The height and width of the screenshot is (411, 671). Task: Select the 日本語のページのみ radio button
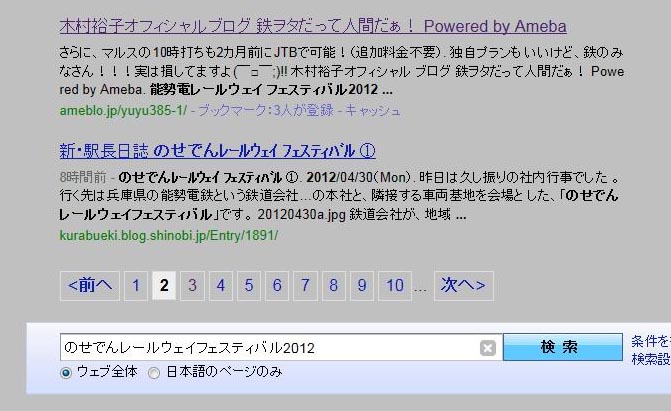[154, 373]
